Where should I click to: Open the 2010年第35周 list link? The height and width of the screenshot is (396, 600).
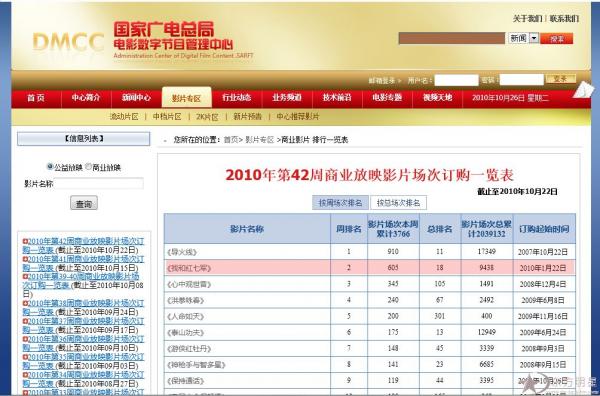click(83, 361)
